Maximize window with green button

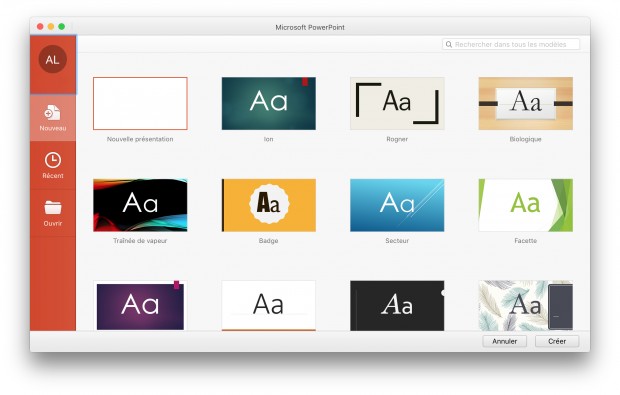tap(61, 26)
